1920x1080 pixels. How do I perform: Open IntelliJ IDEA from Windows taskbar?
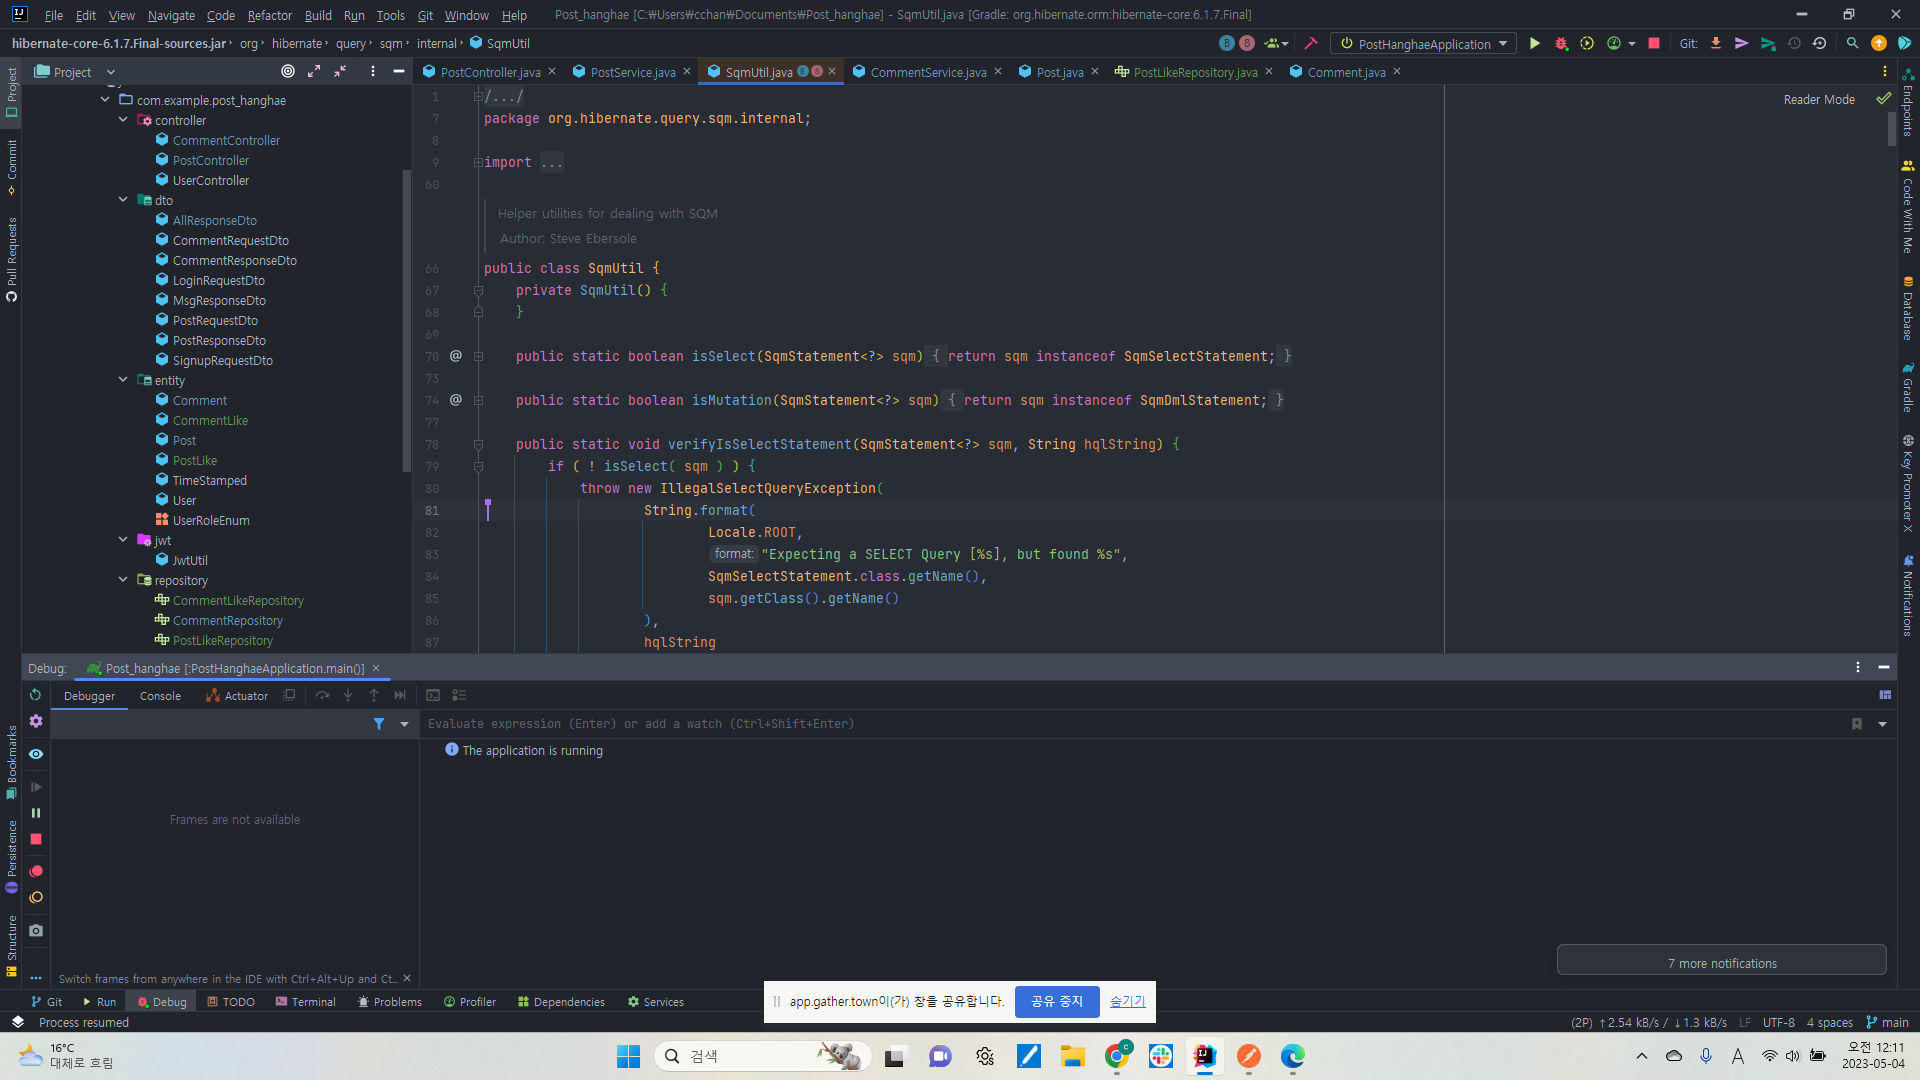tap(1204, 1056)
